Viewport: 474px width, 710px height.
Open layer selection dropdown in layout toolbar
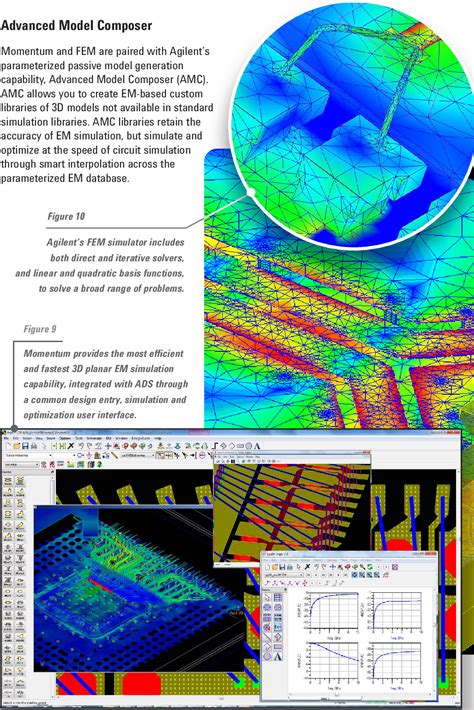pos(153,456)
